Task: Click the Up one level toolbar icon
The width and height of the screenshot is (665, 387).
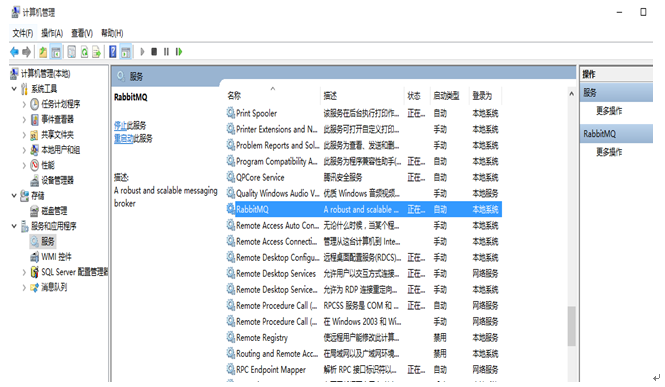Action: (43, 52)
